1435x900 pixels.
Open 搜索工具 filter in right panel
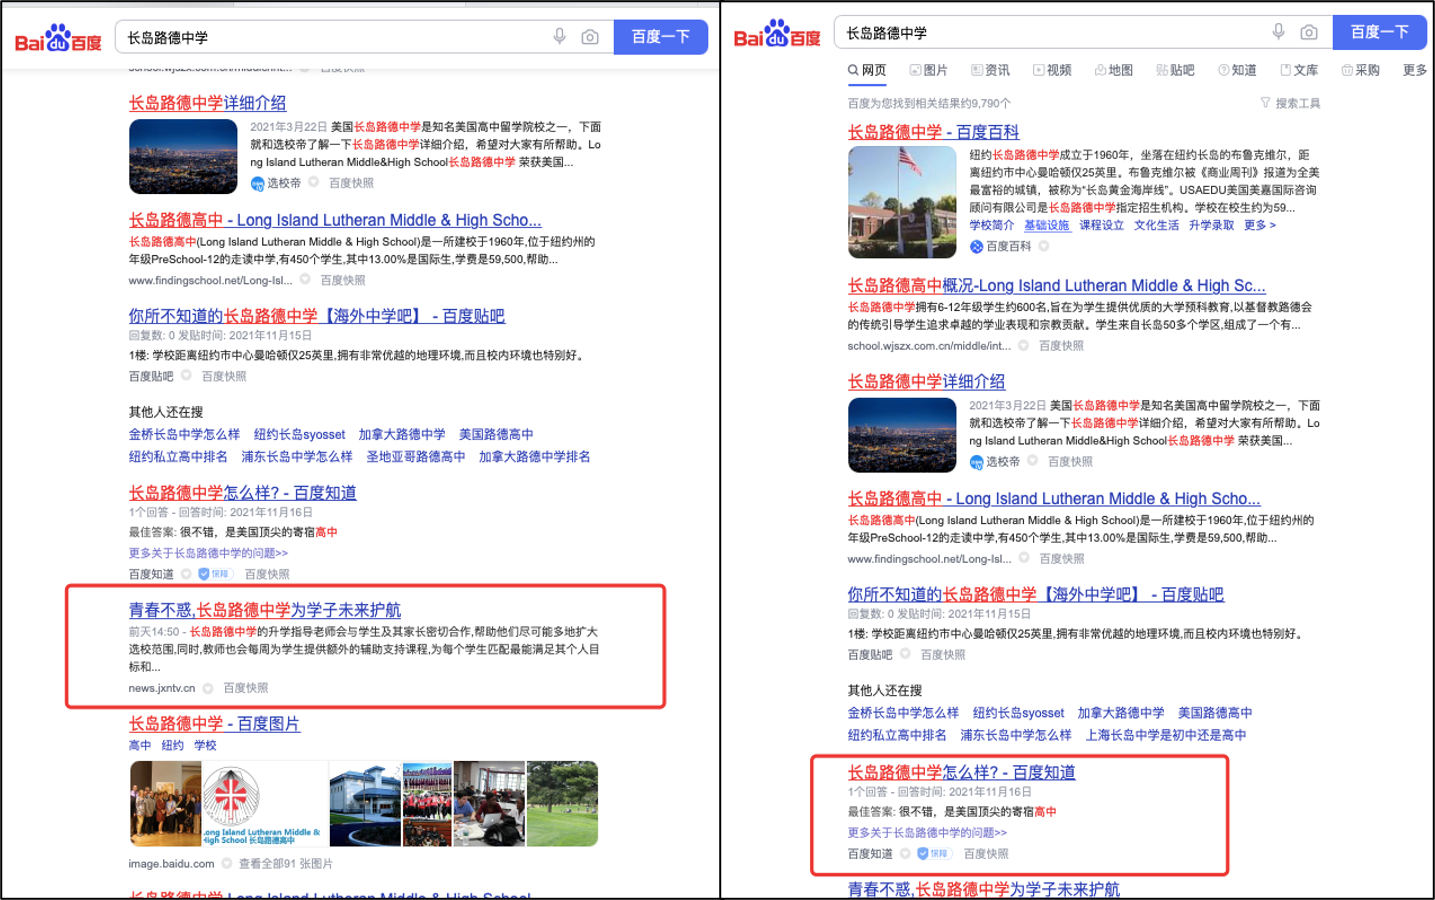click(1290, 103)
